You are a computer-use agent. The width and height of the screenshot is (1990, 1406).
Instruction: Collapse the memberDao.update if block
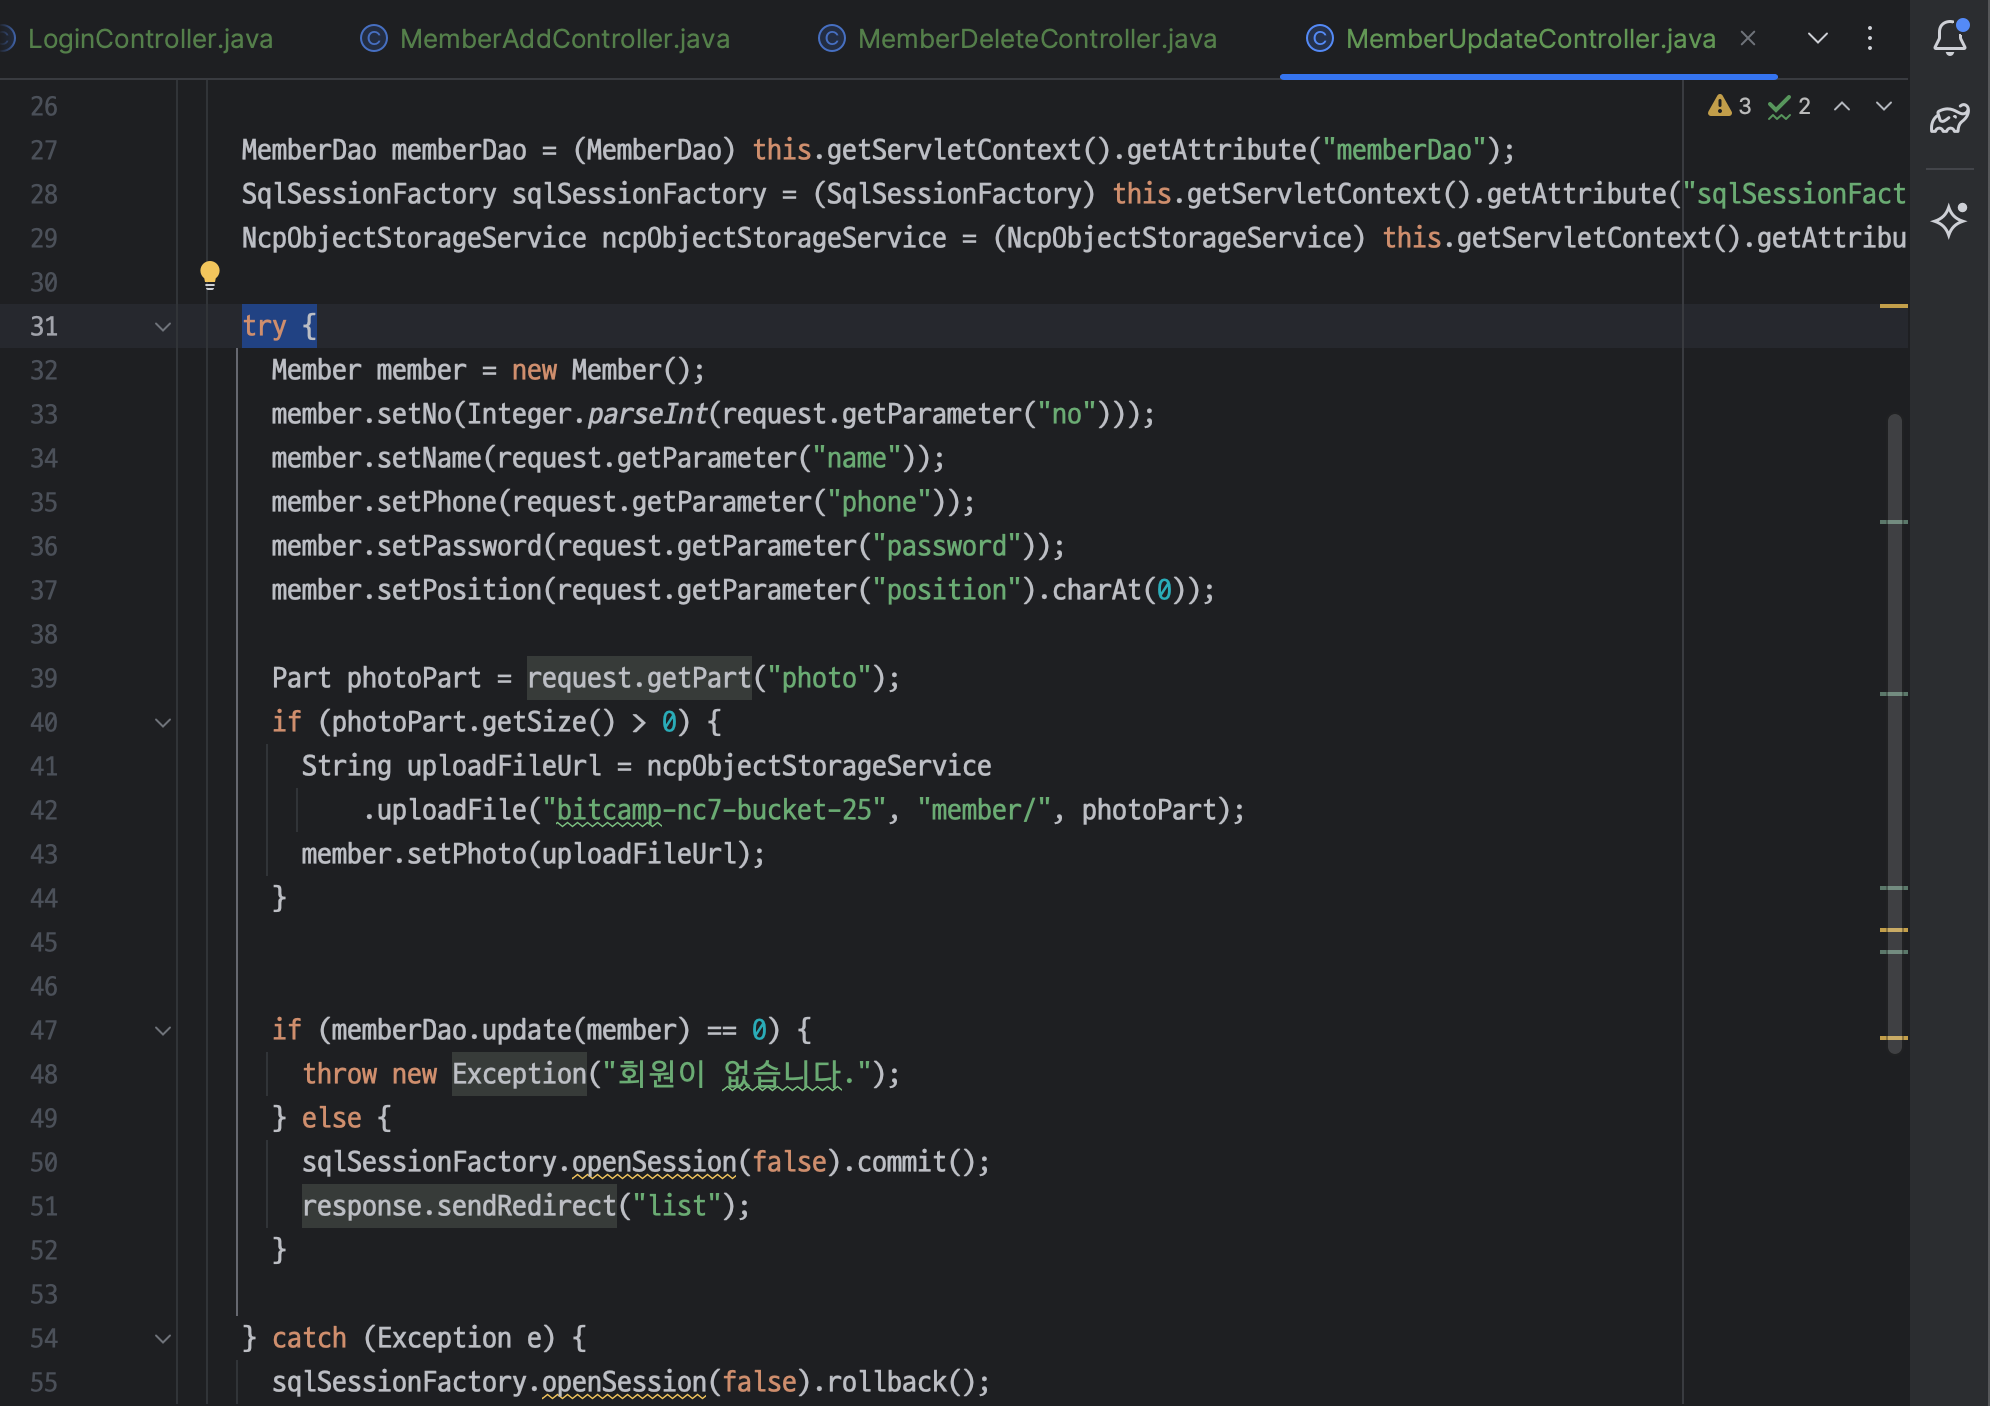[x=163, y=1030]
